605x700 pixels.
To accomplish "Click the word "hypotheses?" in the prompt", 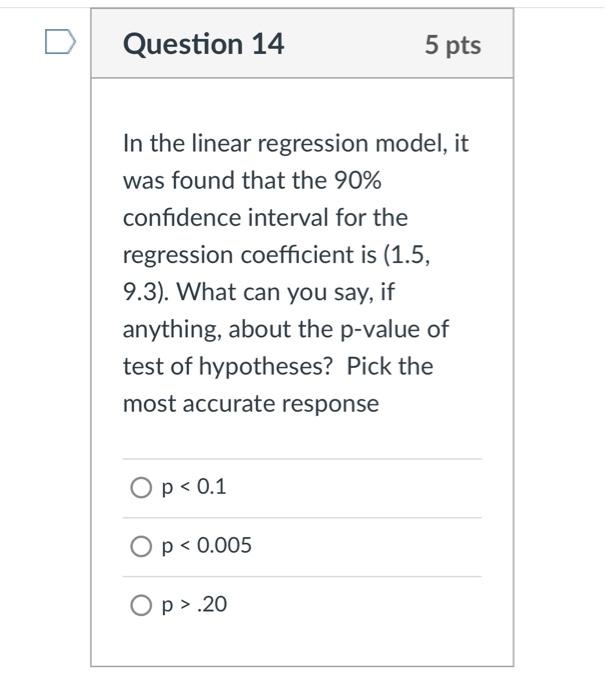I will [x=266, y=367].
